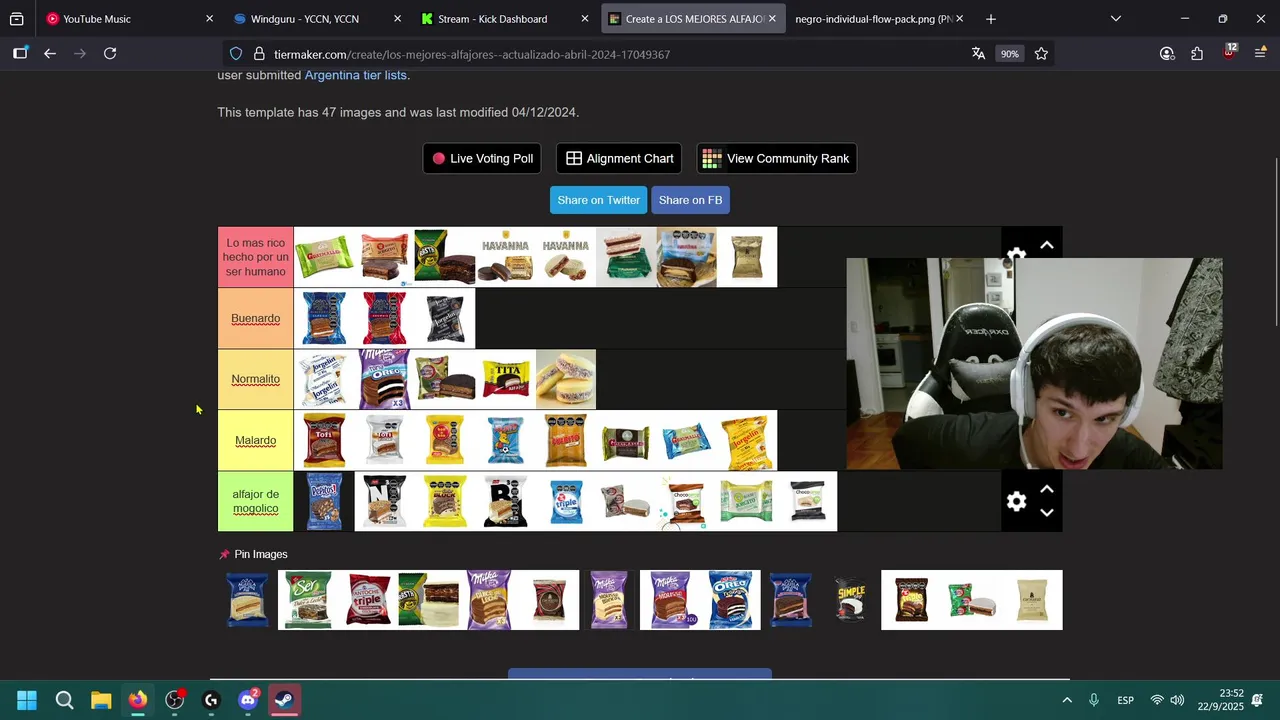
Task: Open the Firefox account icon
Action: 1167,54
